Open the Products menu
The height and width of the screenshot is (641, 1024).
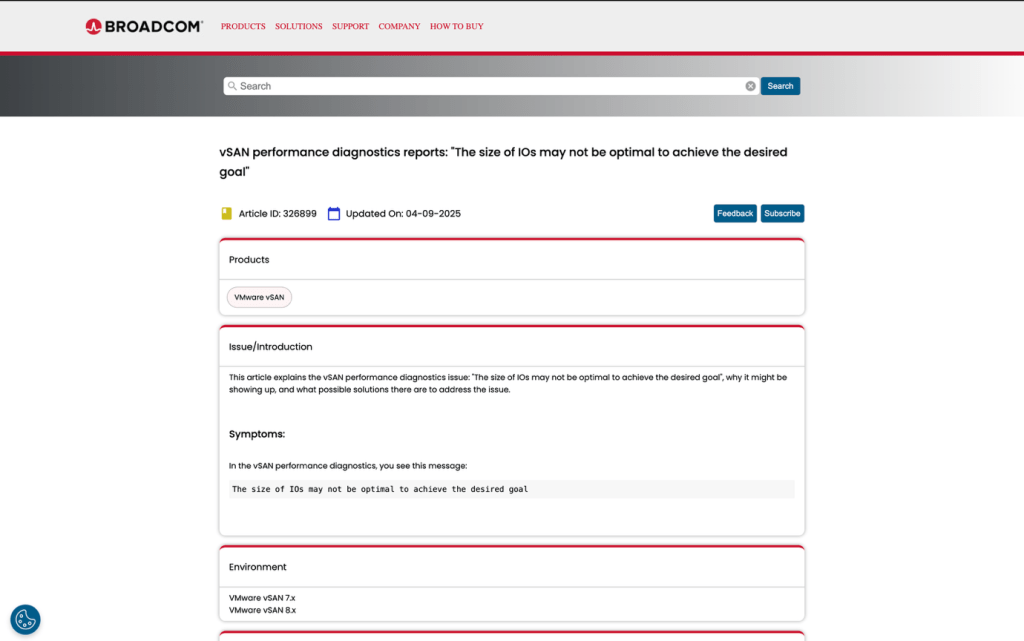243,27
